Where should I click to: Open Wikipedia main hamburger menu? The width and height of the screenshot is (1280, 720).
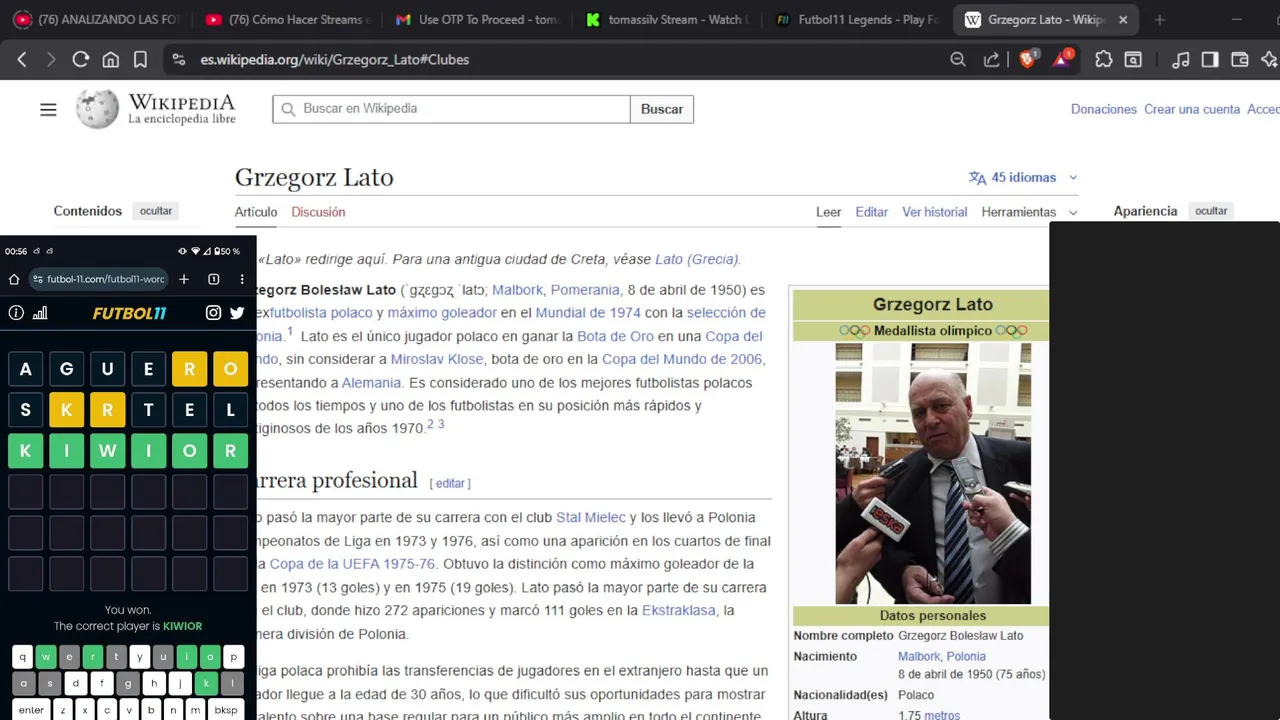pyautogui.click(x=48, y=109)
